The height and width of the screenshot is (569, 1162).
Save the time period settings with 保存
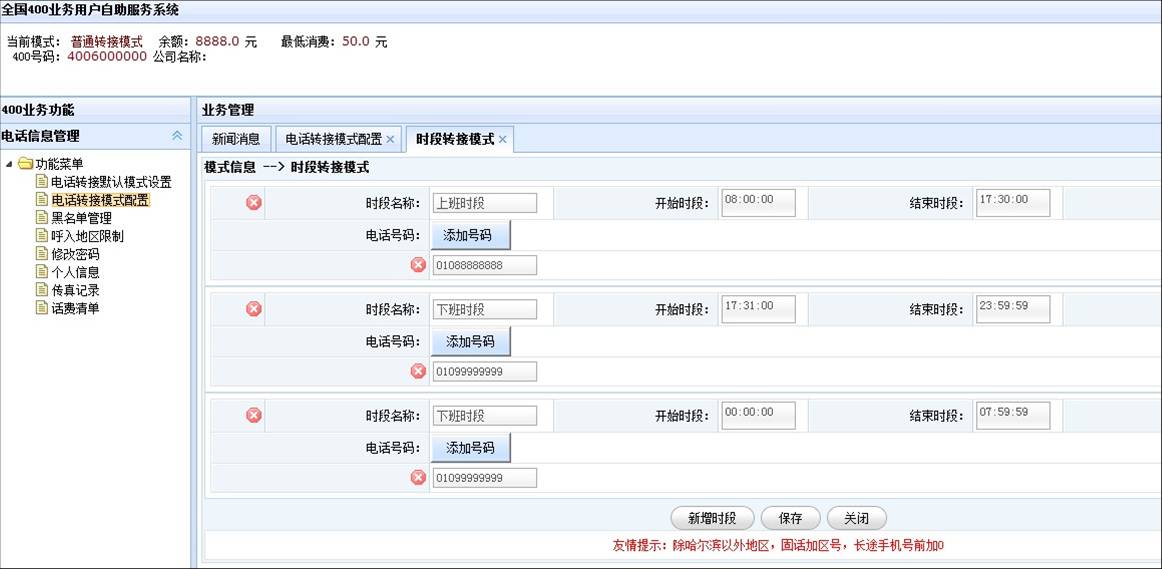pos(790,518)
